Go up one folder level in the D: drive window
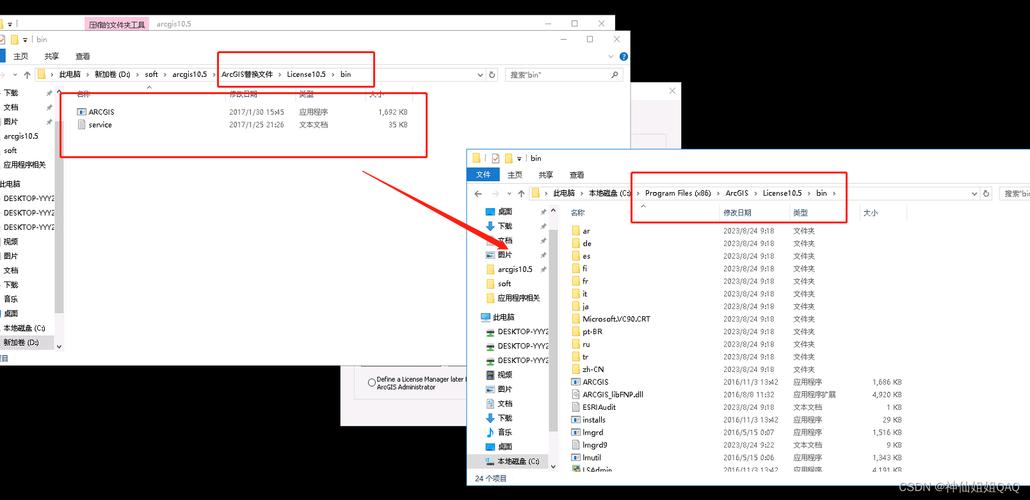 pos(27,74)
